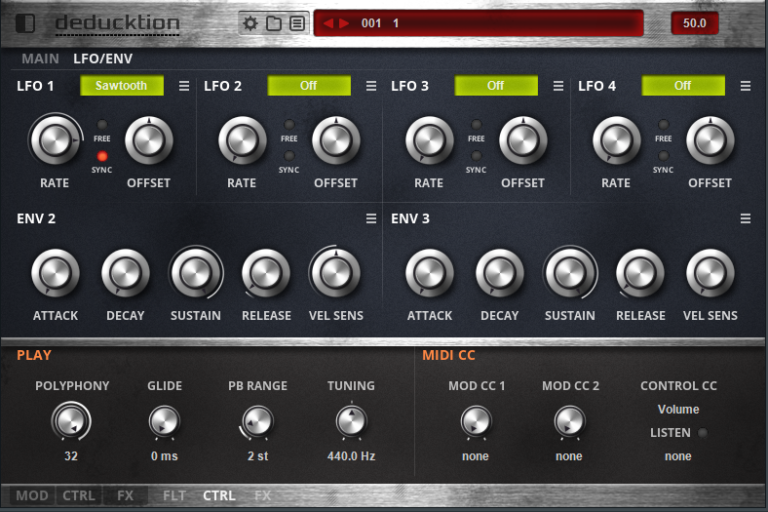Open the settings gear icon

click(x=251, y=23)
